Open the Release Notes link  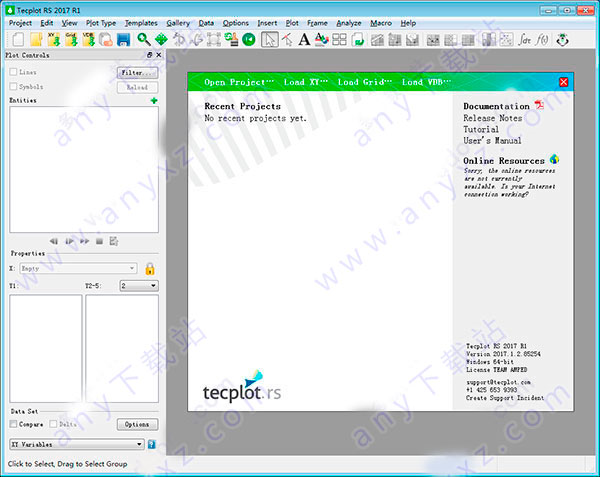(x=492, y=118)
